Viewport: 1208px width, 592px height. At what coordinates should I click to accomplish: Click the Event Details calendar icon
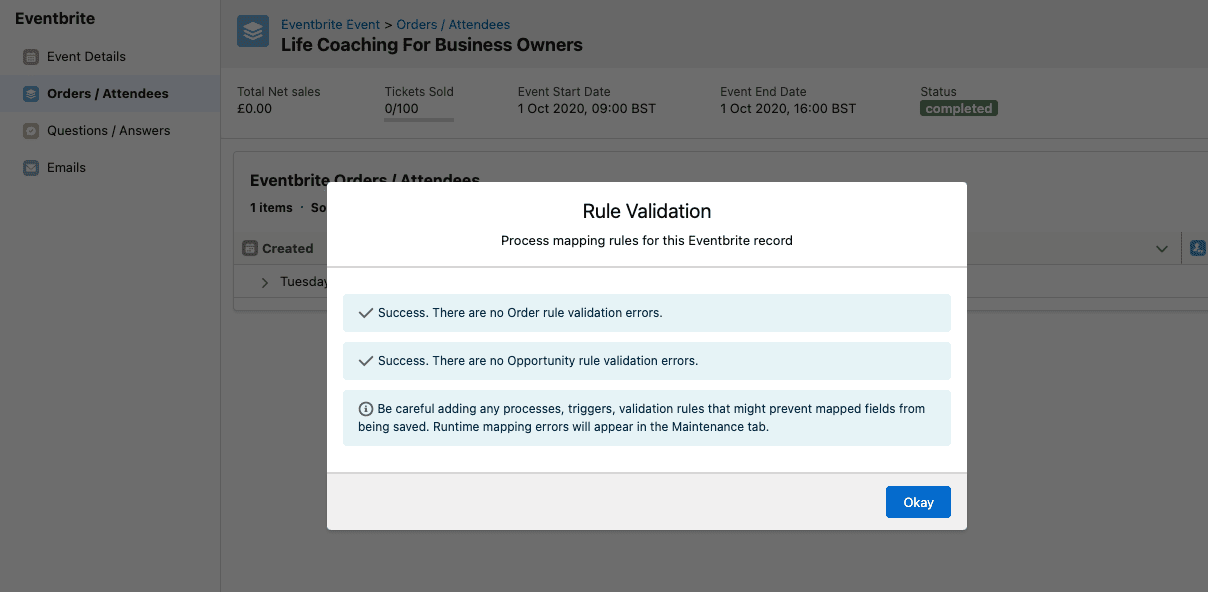point(31,57)
